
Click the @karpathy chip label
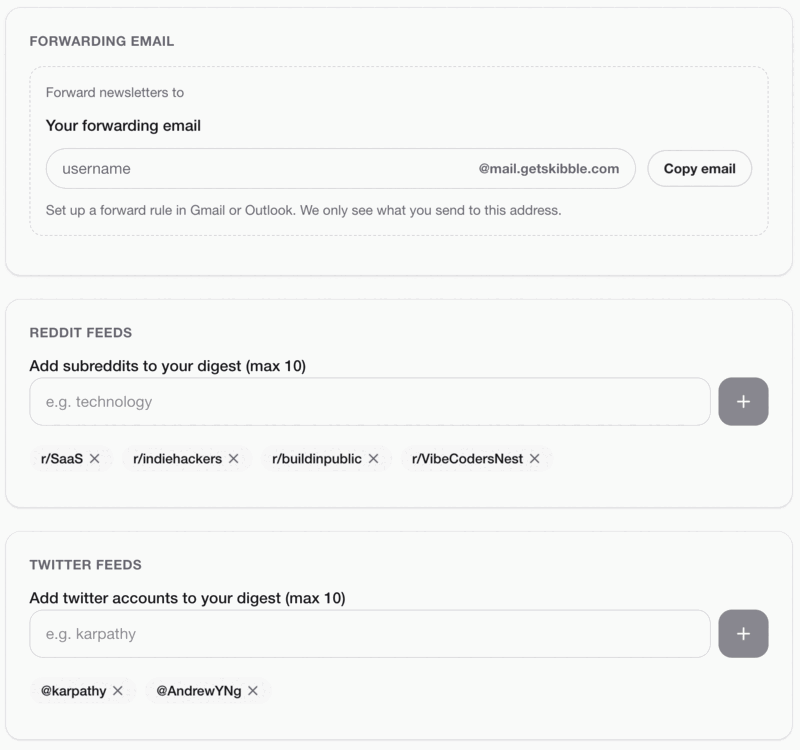[x=74, y=691]
